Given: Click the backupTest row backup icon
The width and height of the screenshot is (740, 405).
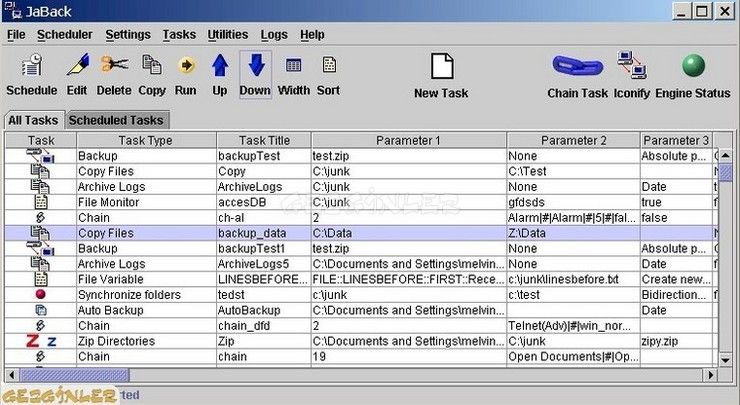Looking at the screenshot, I should coord(40,156).
